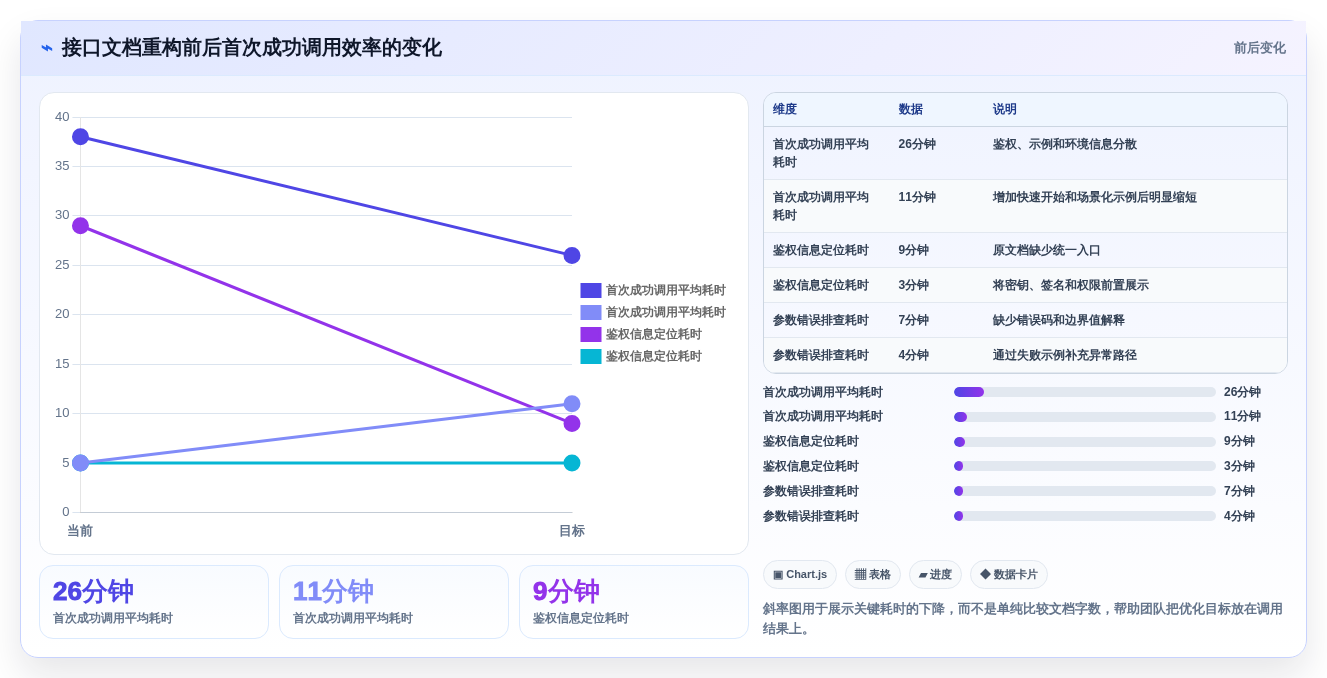The image size is (1327, 678).
Task: Select the cyan data point at 目标
Action: tap(572, 463)
